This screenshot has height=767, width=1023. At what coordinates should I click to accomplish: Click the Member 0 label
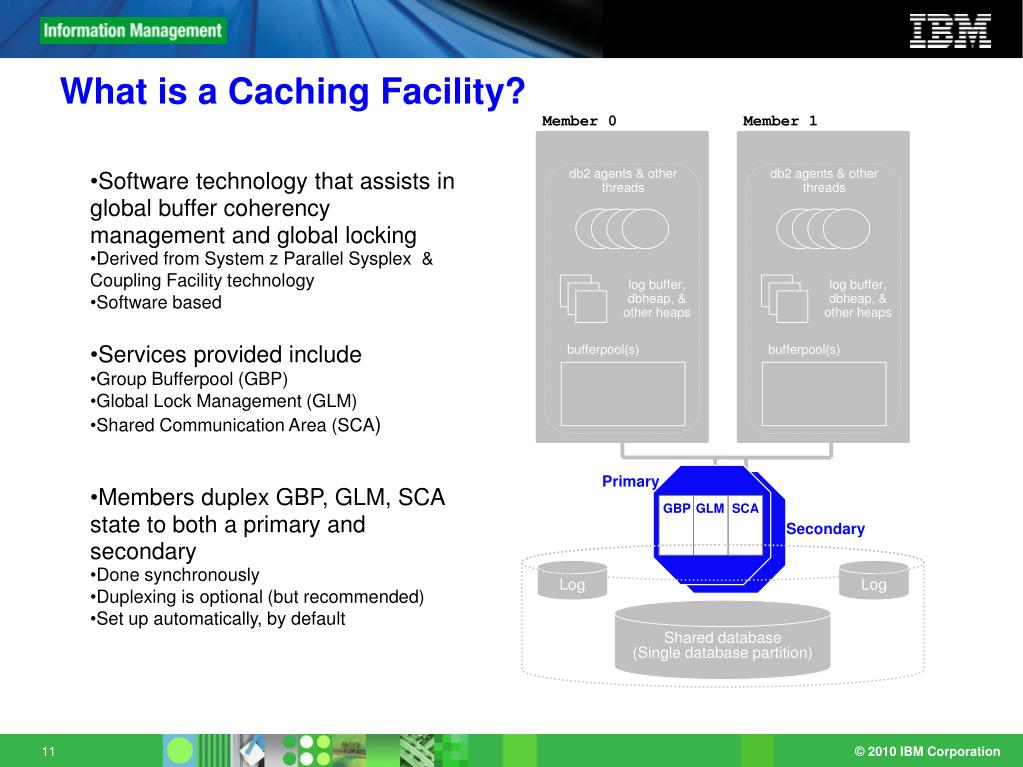pyautogui.click(x=579, y=121)
